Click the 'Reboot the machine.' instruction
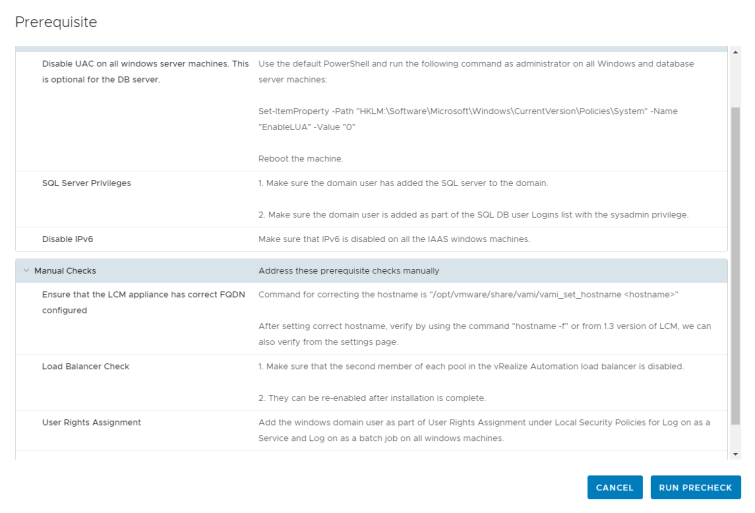The width and height of the screenshot is (755, 513). (300, 159)
